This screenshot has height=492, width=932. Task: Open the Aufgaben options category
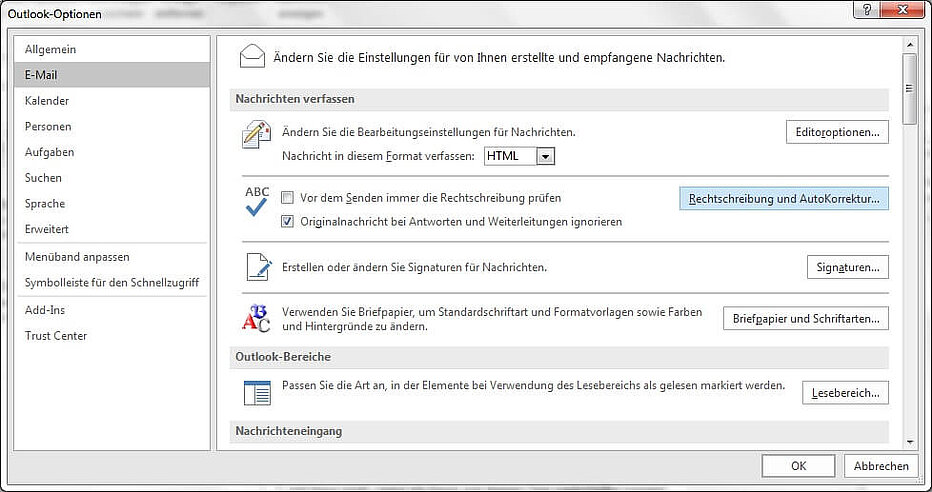(112, 152)
